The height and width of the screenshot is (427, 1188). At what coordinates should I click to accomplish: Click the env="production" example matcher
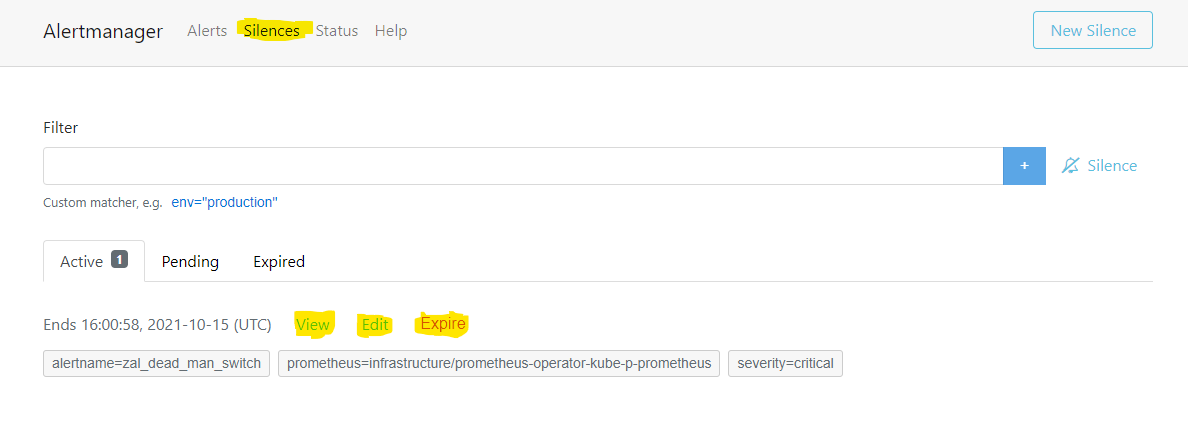pyautogui.click(x=224, y=202)
